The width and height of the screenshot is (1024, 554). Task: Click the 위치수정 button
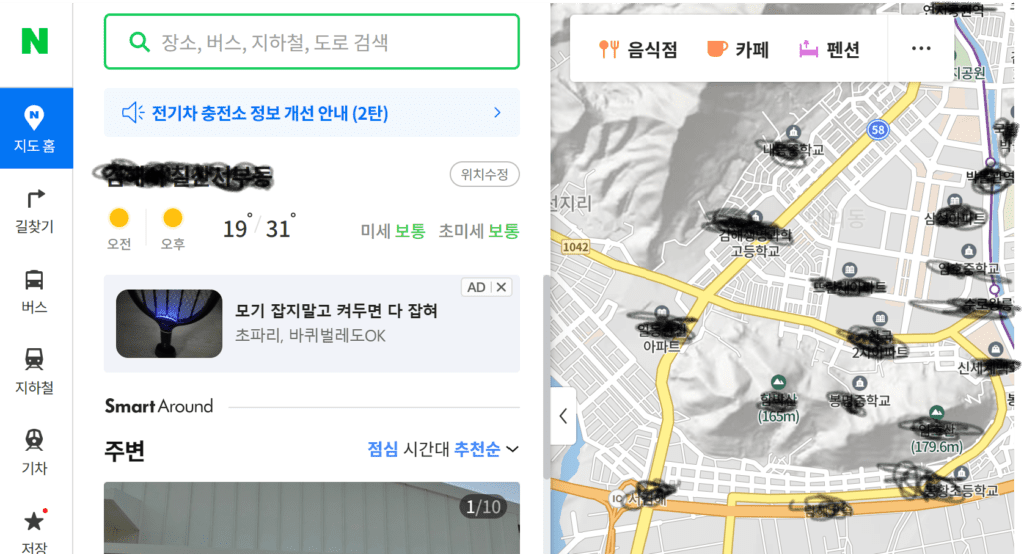485,174
